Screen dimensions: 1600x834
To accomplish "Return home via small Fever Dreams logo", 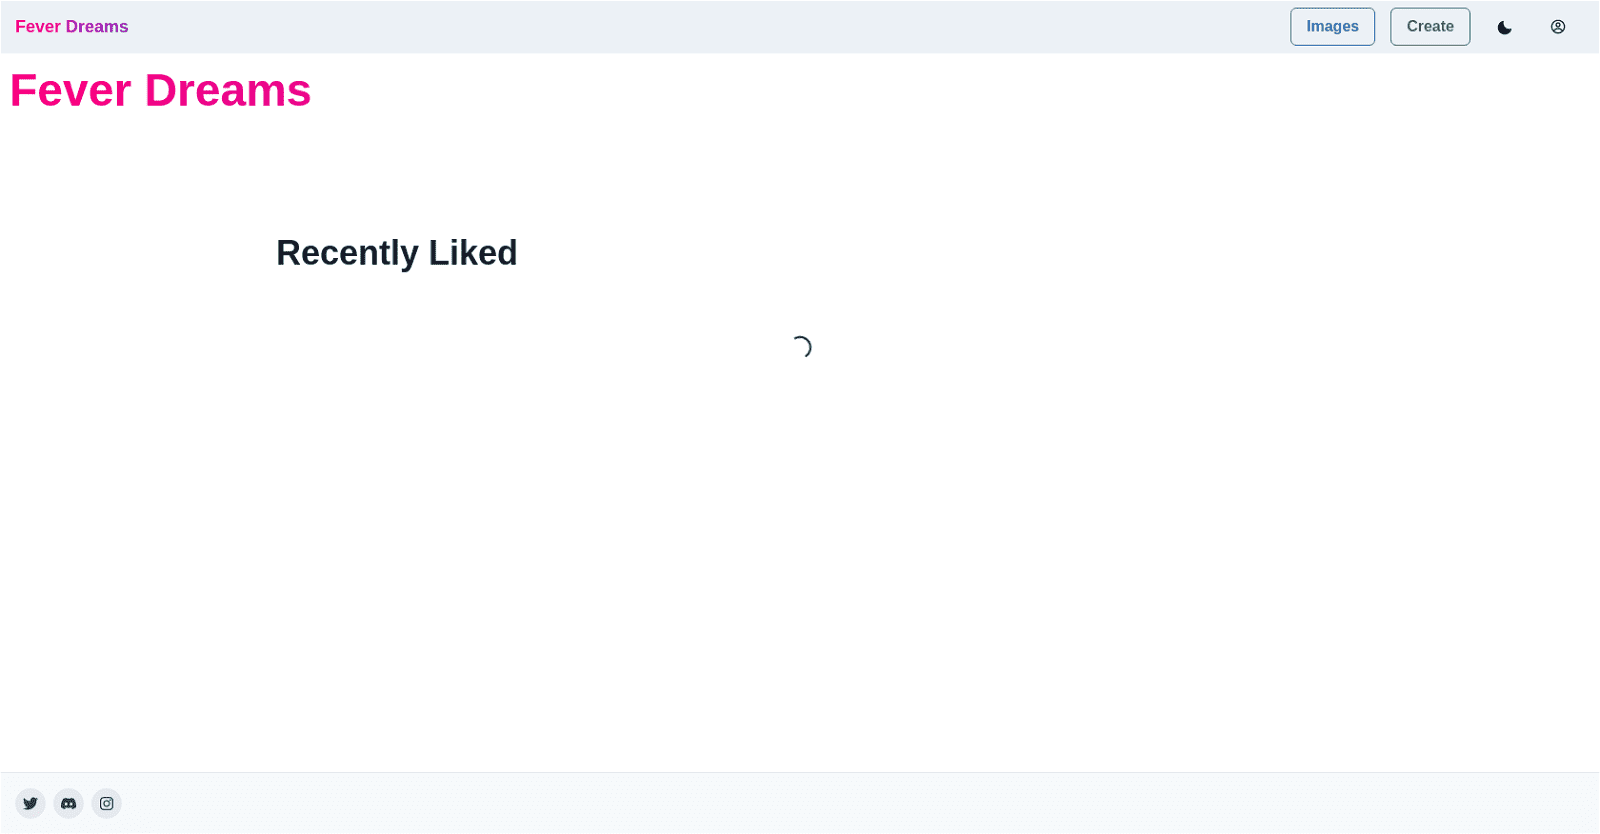I will (72, 27).
